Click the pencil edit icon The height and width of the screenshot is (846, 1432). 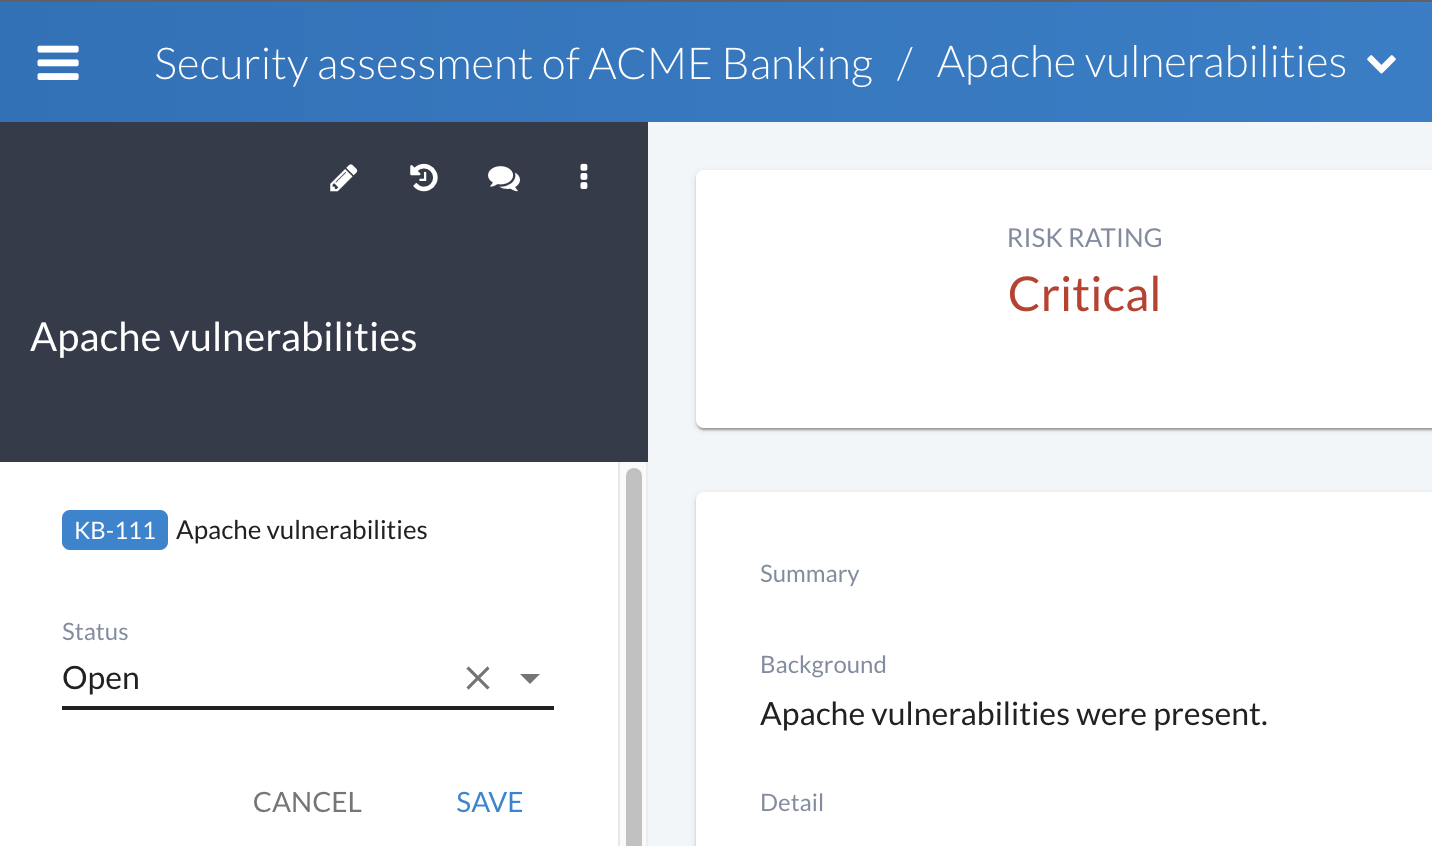(343, 178)
